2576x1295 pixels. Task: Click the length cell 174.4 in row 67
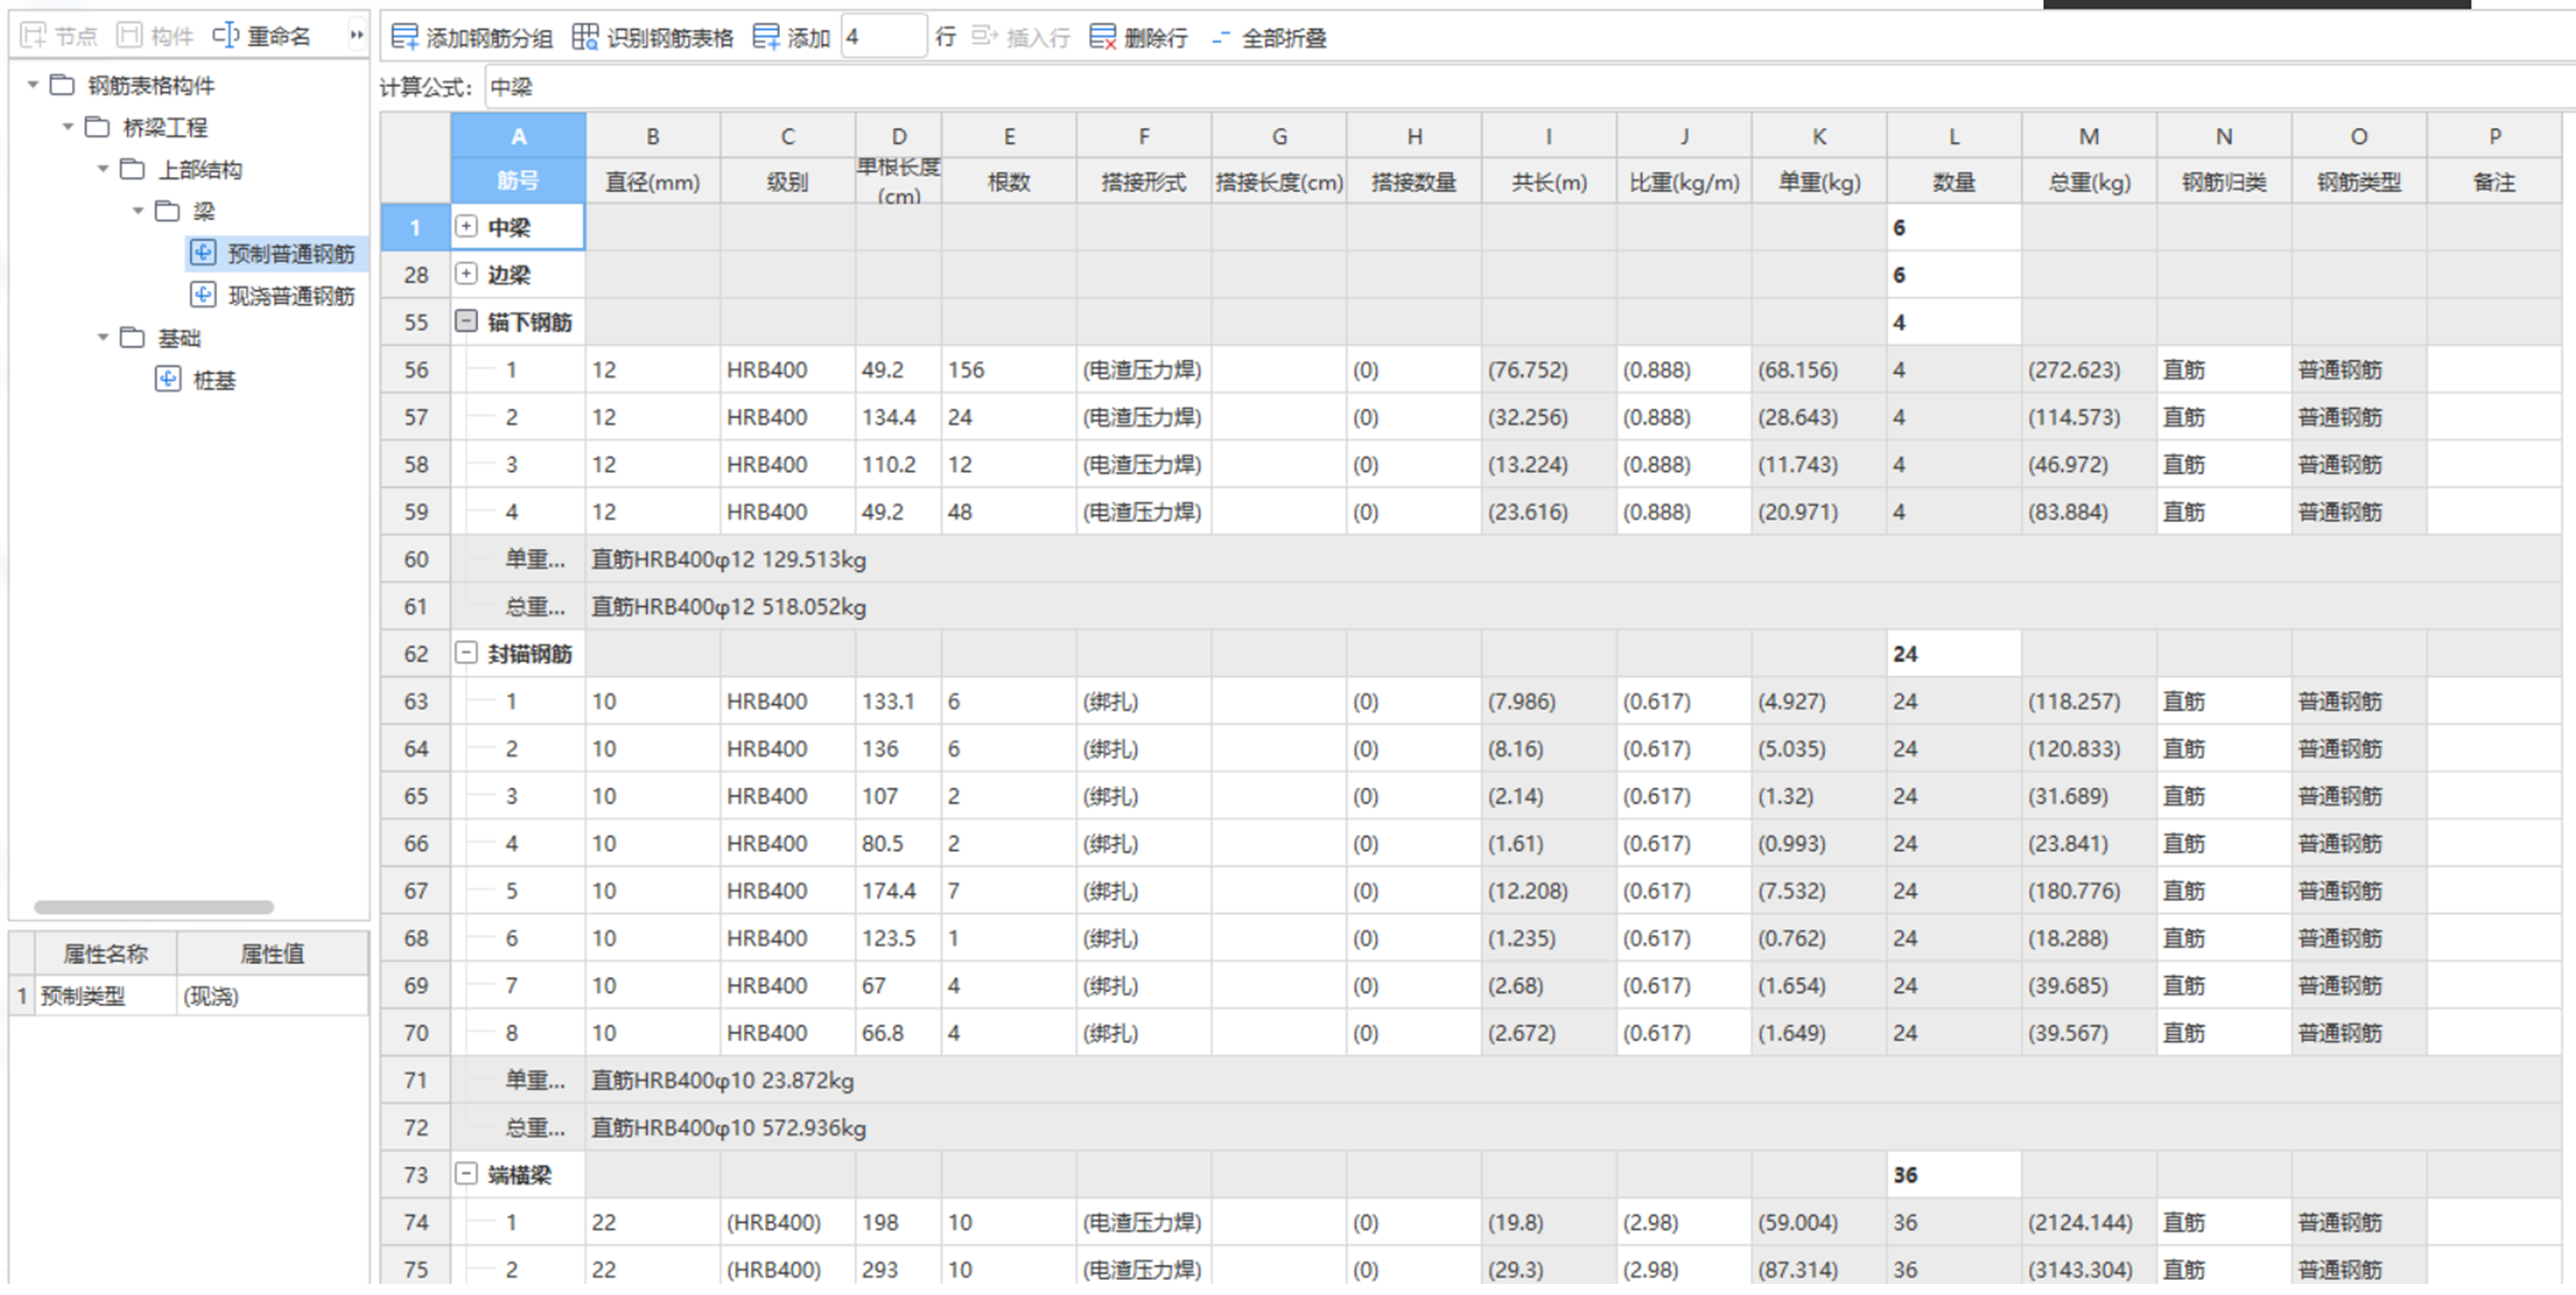coord(898,891)
